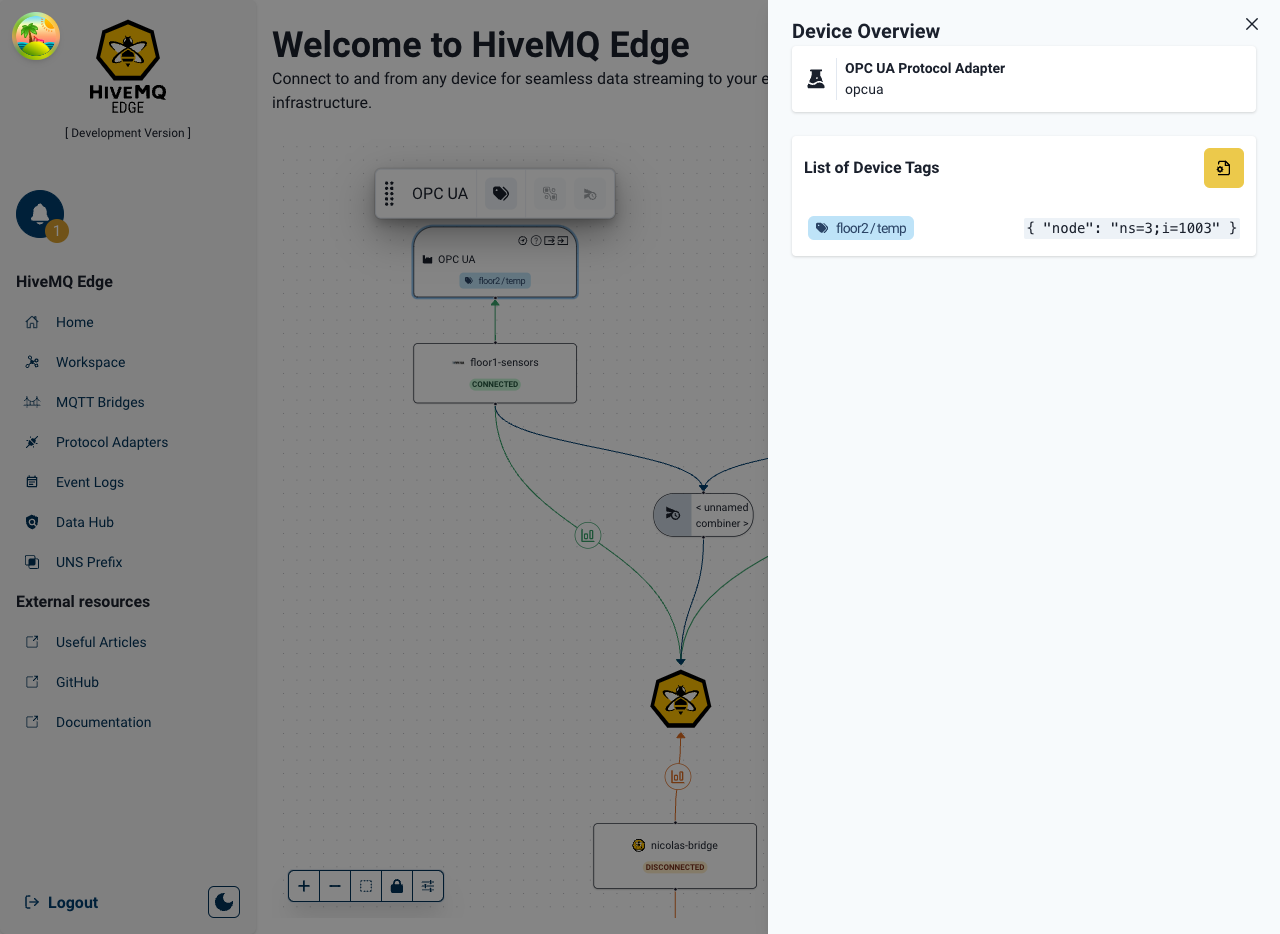
Task: Open MQTT Bridges page
Action: tap(100, 402)
